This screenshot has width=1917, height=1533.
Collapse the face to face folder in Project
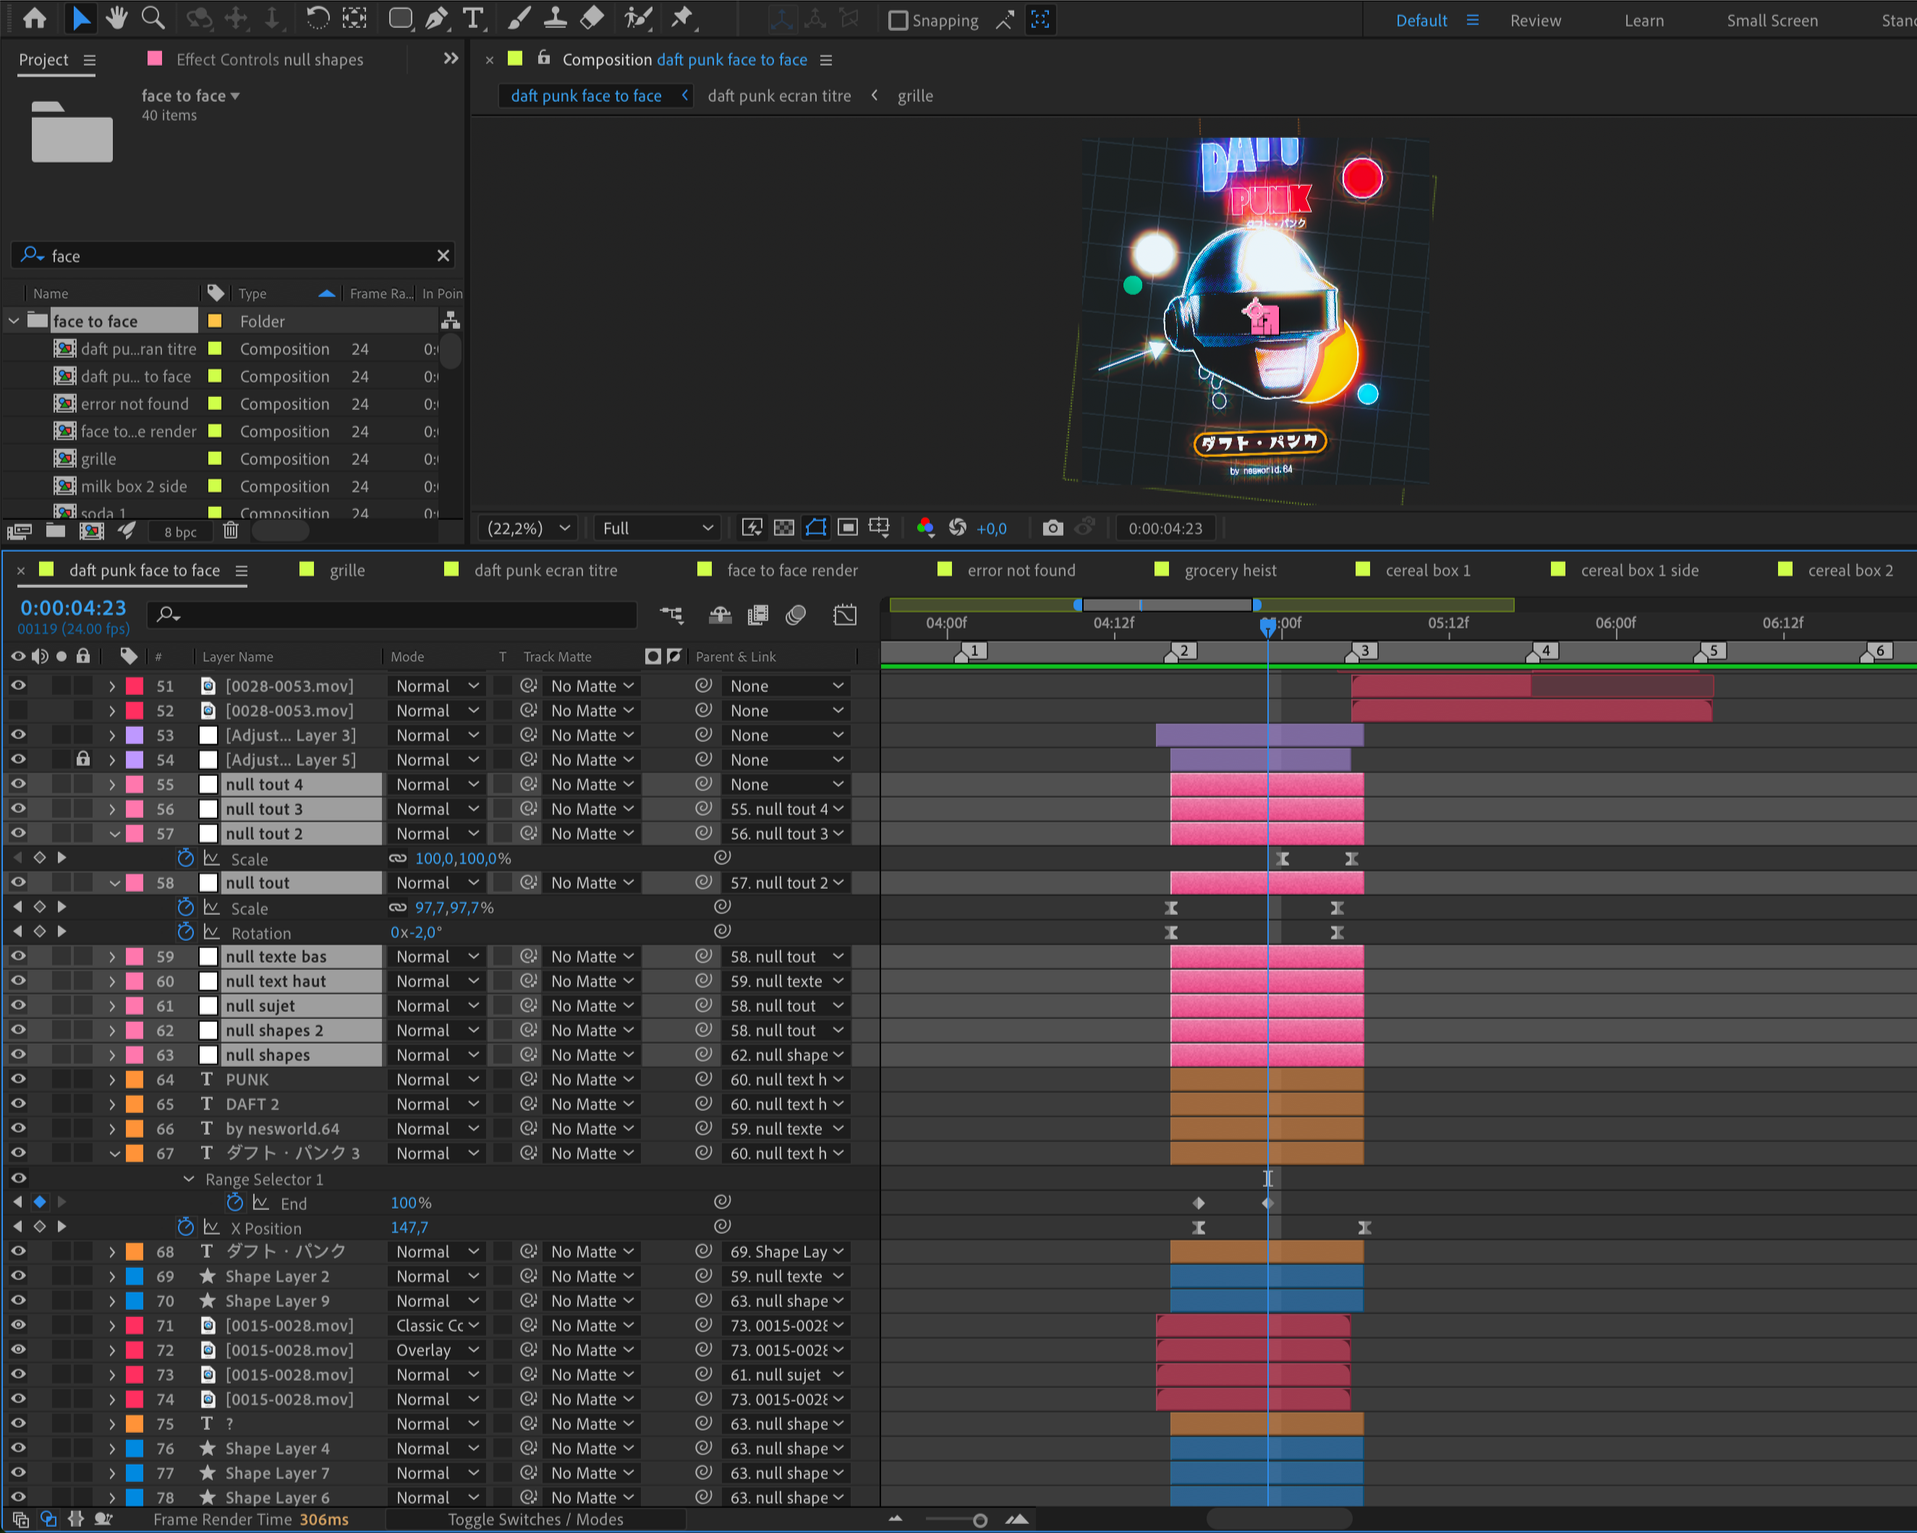pyautogui.click(x=14, y=321)
